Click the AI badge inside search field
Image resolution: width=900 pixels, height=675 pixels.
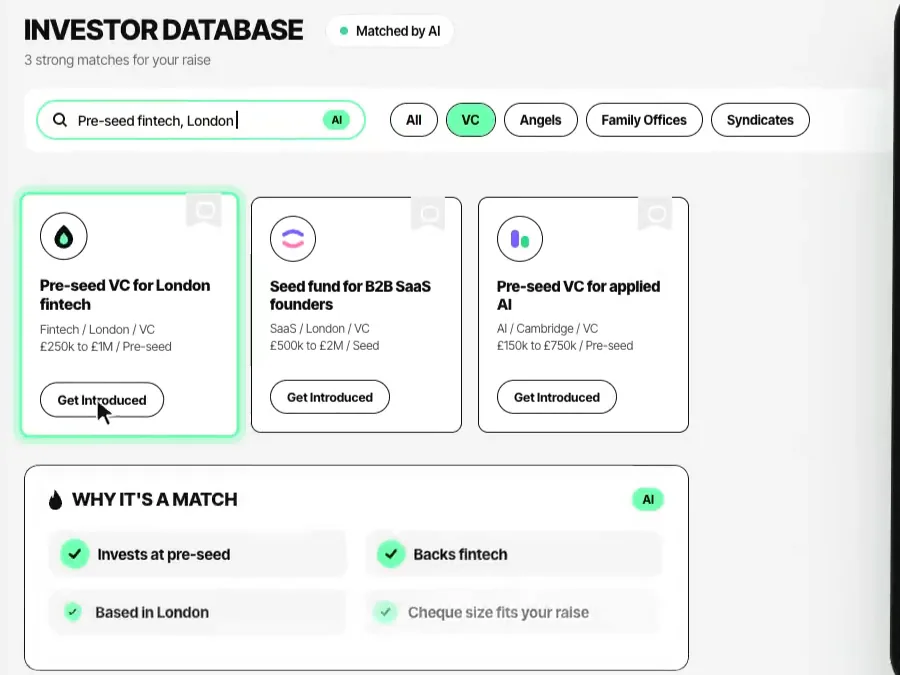click(336, 120)
